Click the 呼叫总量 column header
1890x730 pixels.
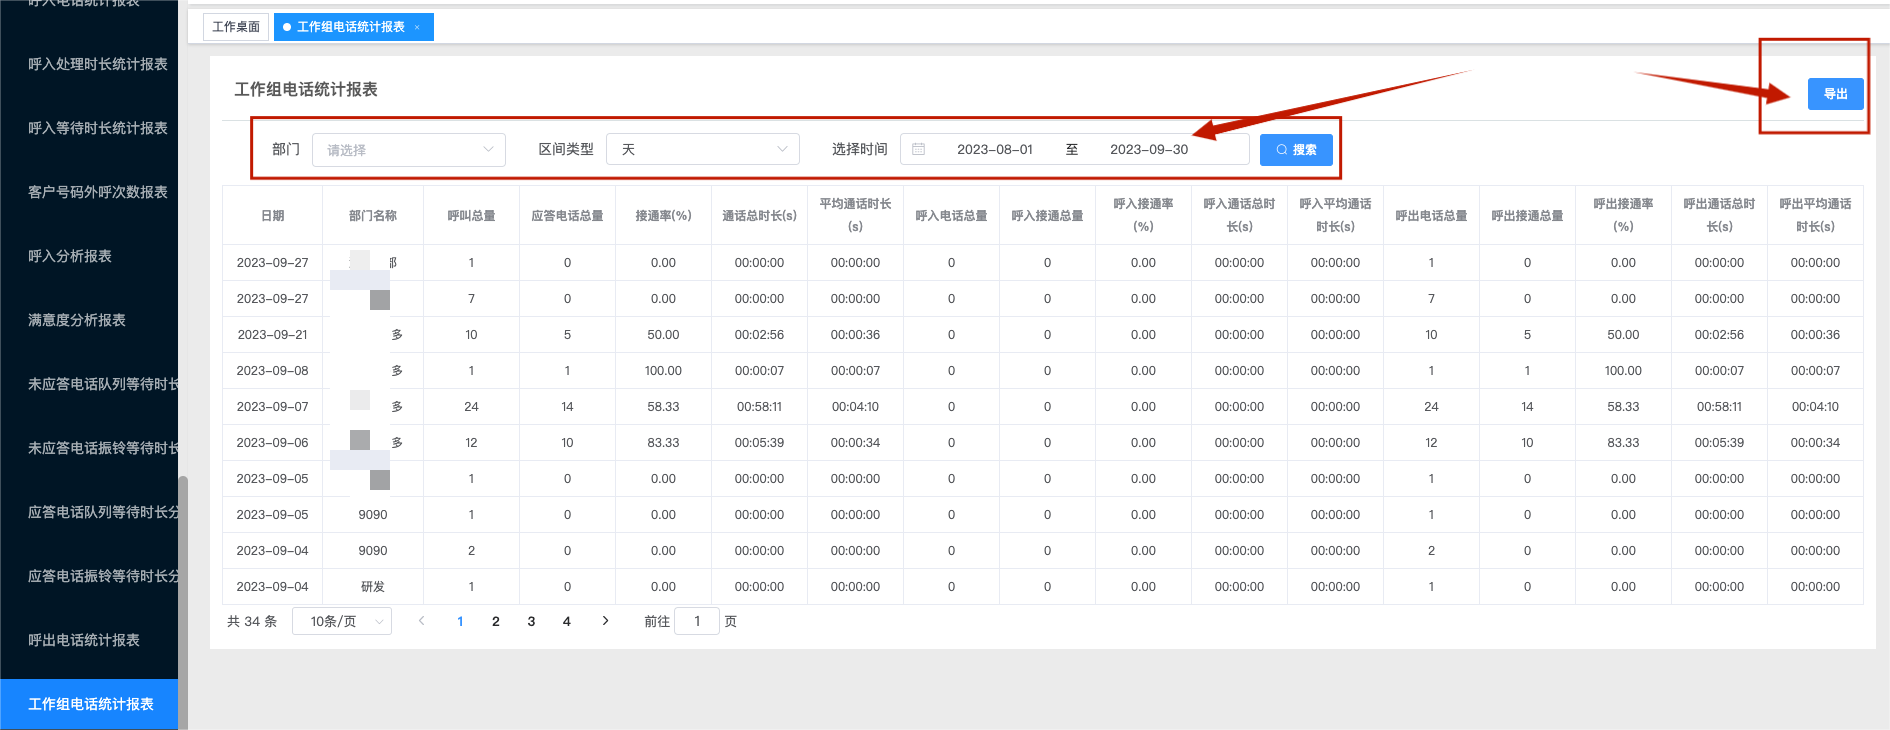pyautogui.click(x=471, y=215)
